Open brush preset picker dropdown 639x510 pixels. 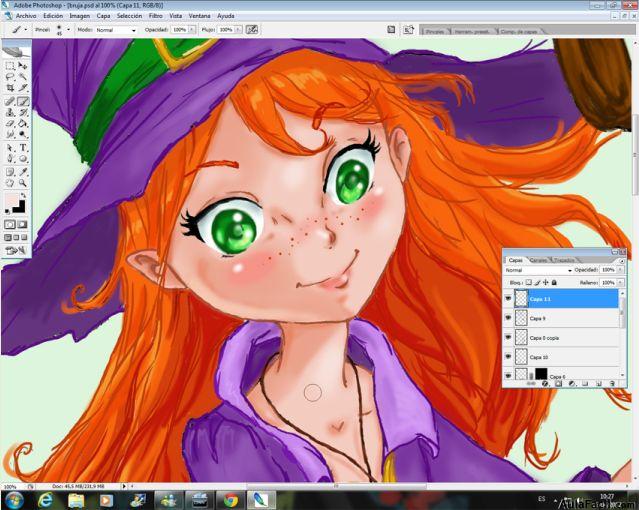(x=68, y=29)
